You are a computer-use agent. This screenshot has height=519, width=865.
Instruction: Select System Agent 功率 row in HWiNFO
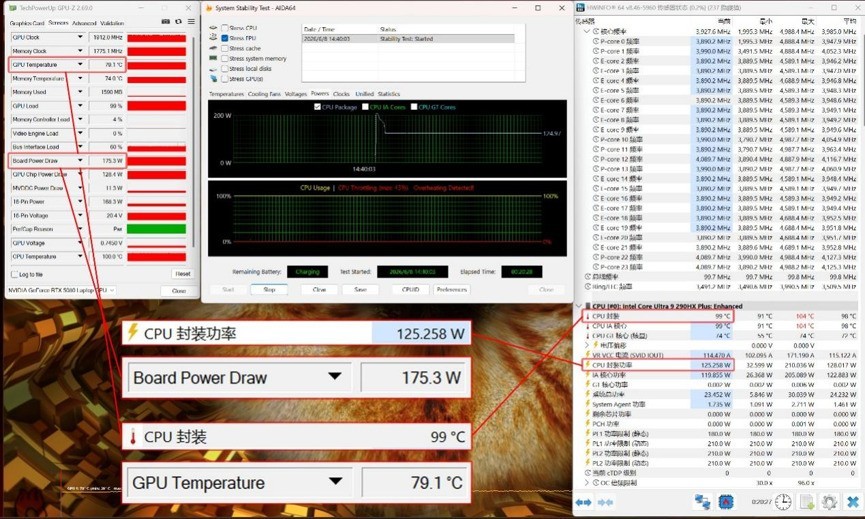(720, 404)
